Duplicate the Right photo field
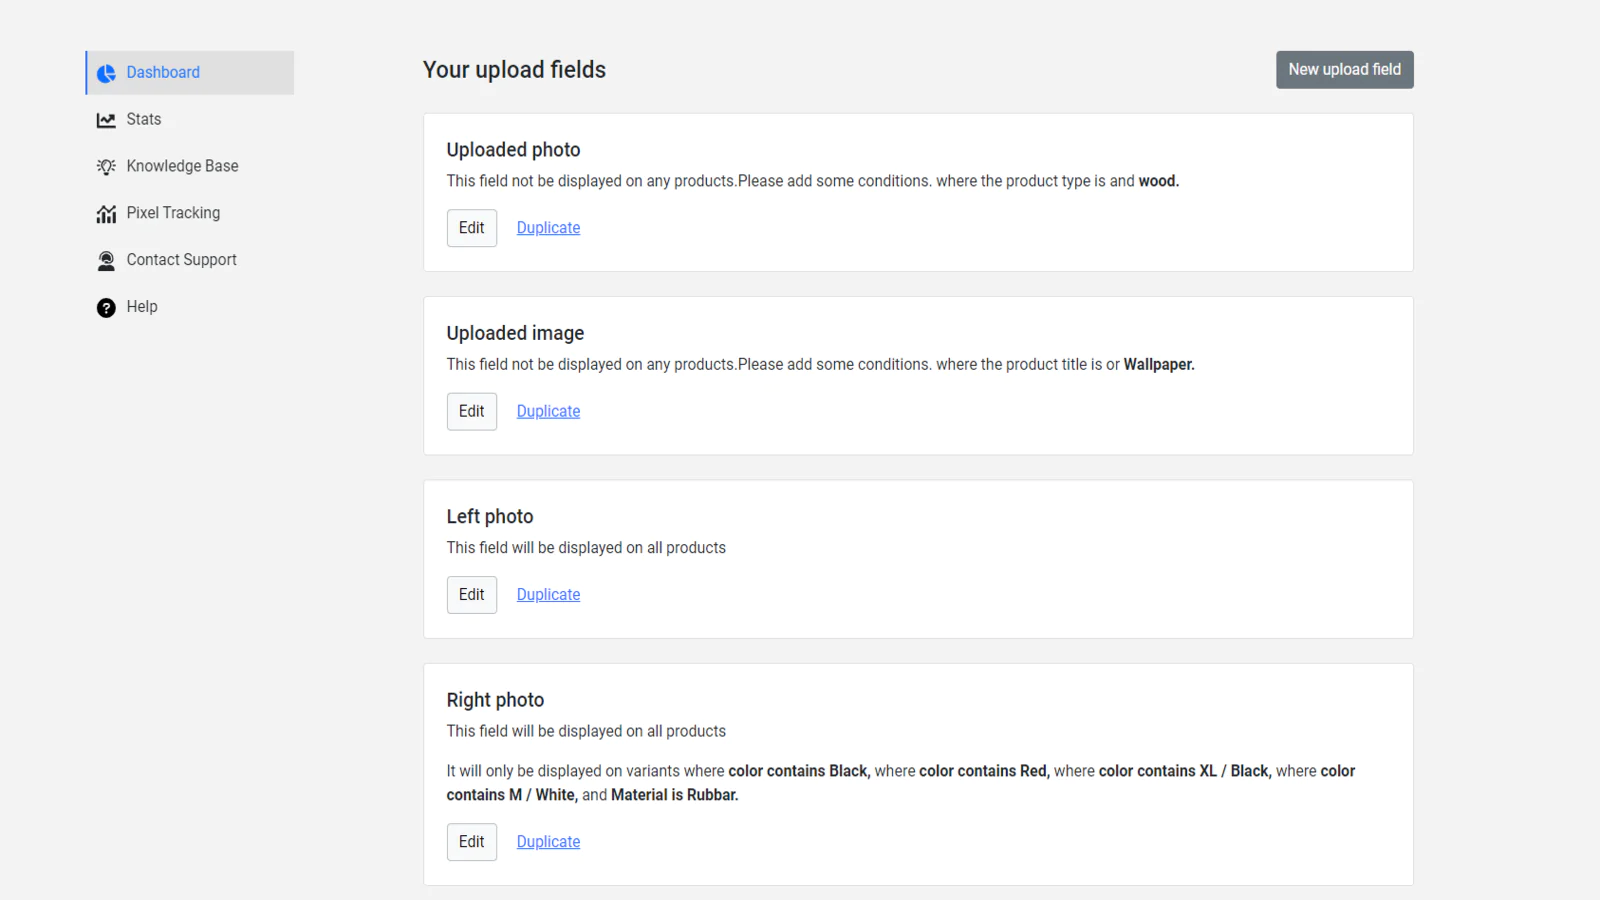 548,842
